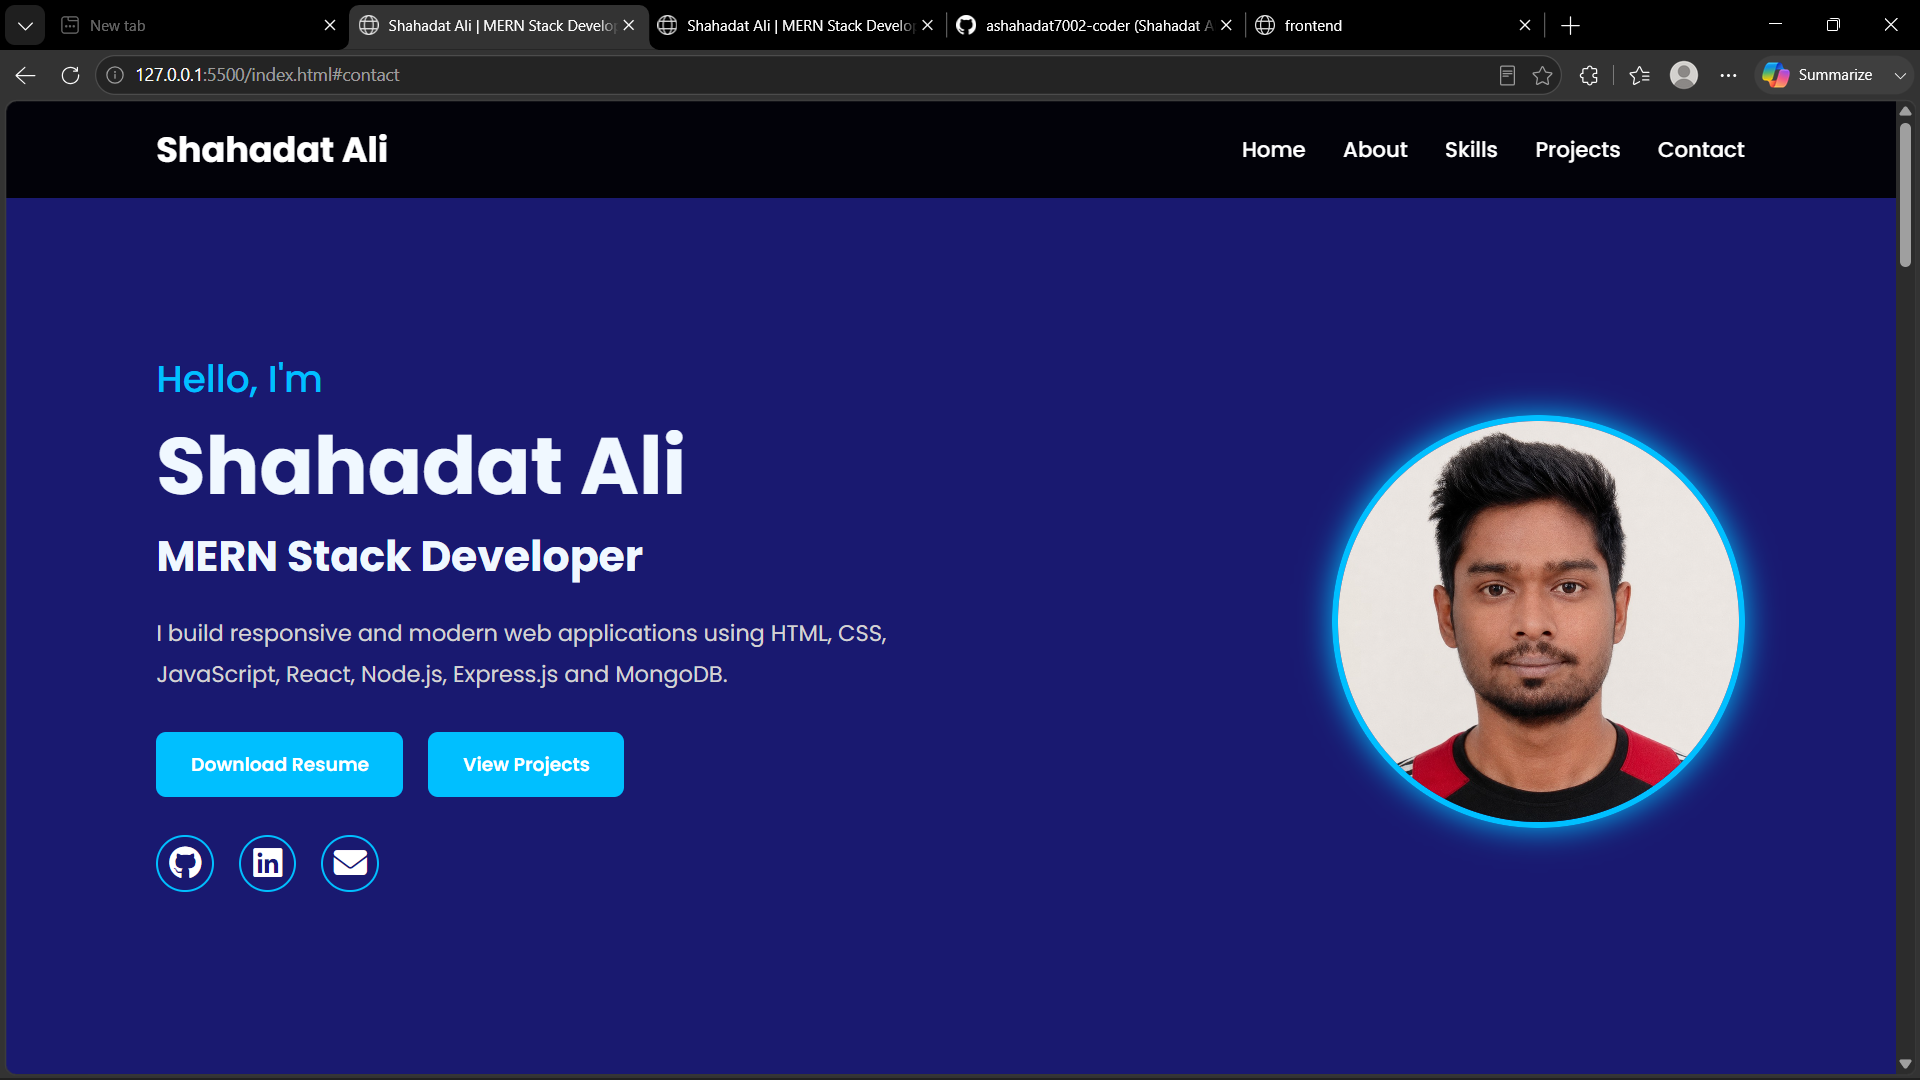Image resolution: width=1920 pixels, height=1080 pixels.
Task: Open the GitHub profile icon link
Action: [x=185, y=863]
